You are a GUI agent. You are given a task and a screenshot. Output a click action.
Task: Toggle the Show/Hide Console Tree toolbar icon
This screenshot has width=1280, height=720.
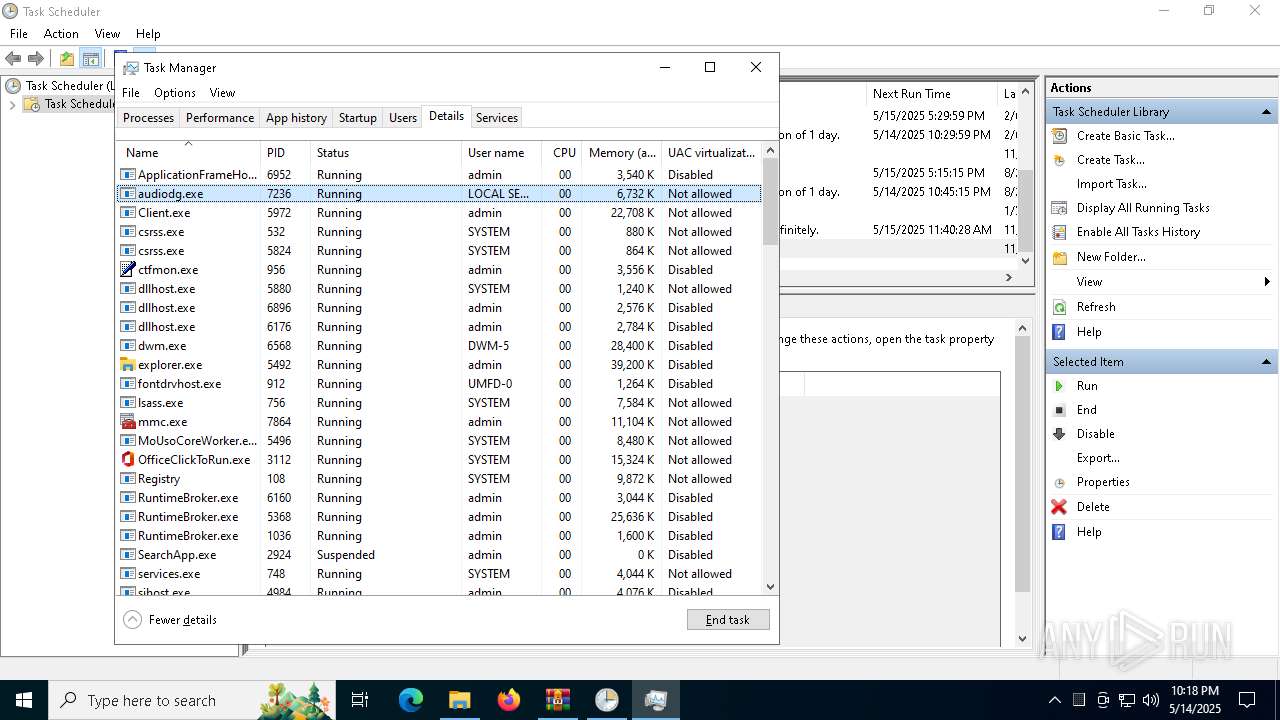91,59
